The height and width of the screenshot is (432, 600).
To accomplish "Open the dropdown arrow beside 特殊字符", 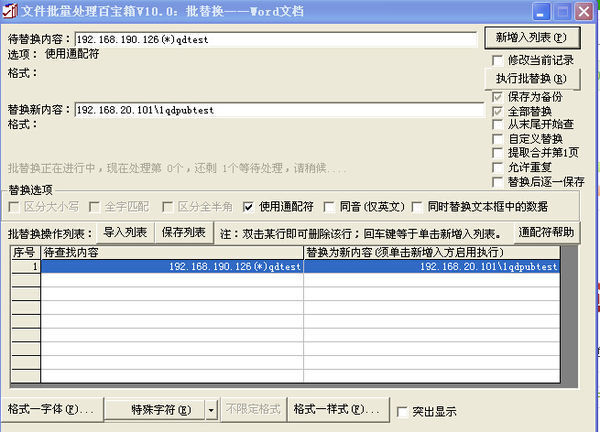I will (211, 410).
